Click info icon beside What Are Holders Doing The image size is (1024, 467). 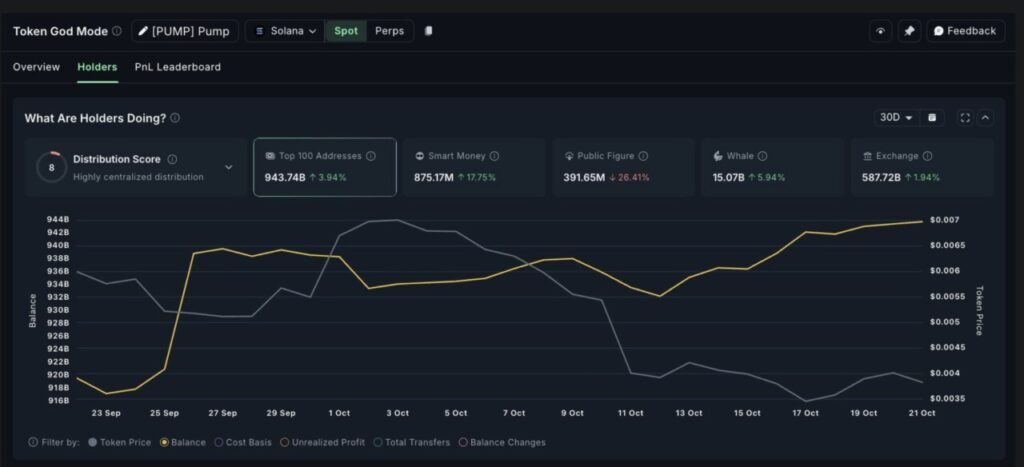(175, 118)
